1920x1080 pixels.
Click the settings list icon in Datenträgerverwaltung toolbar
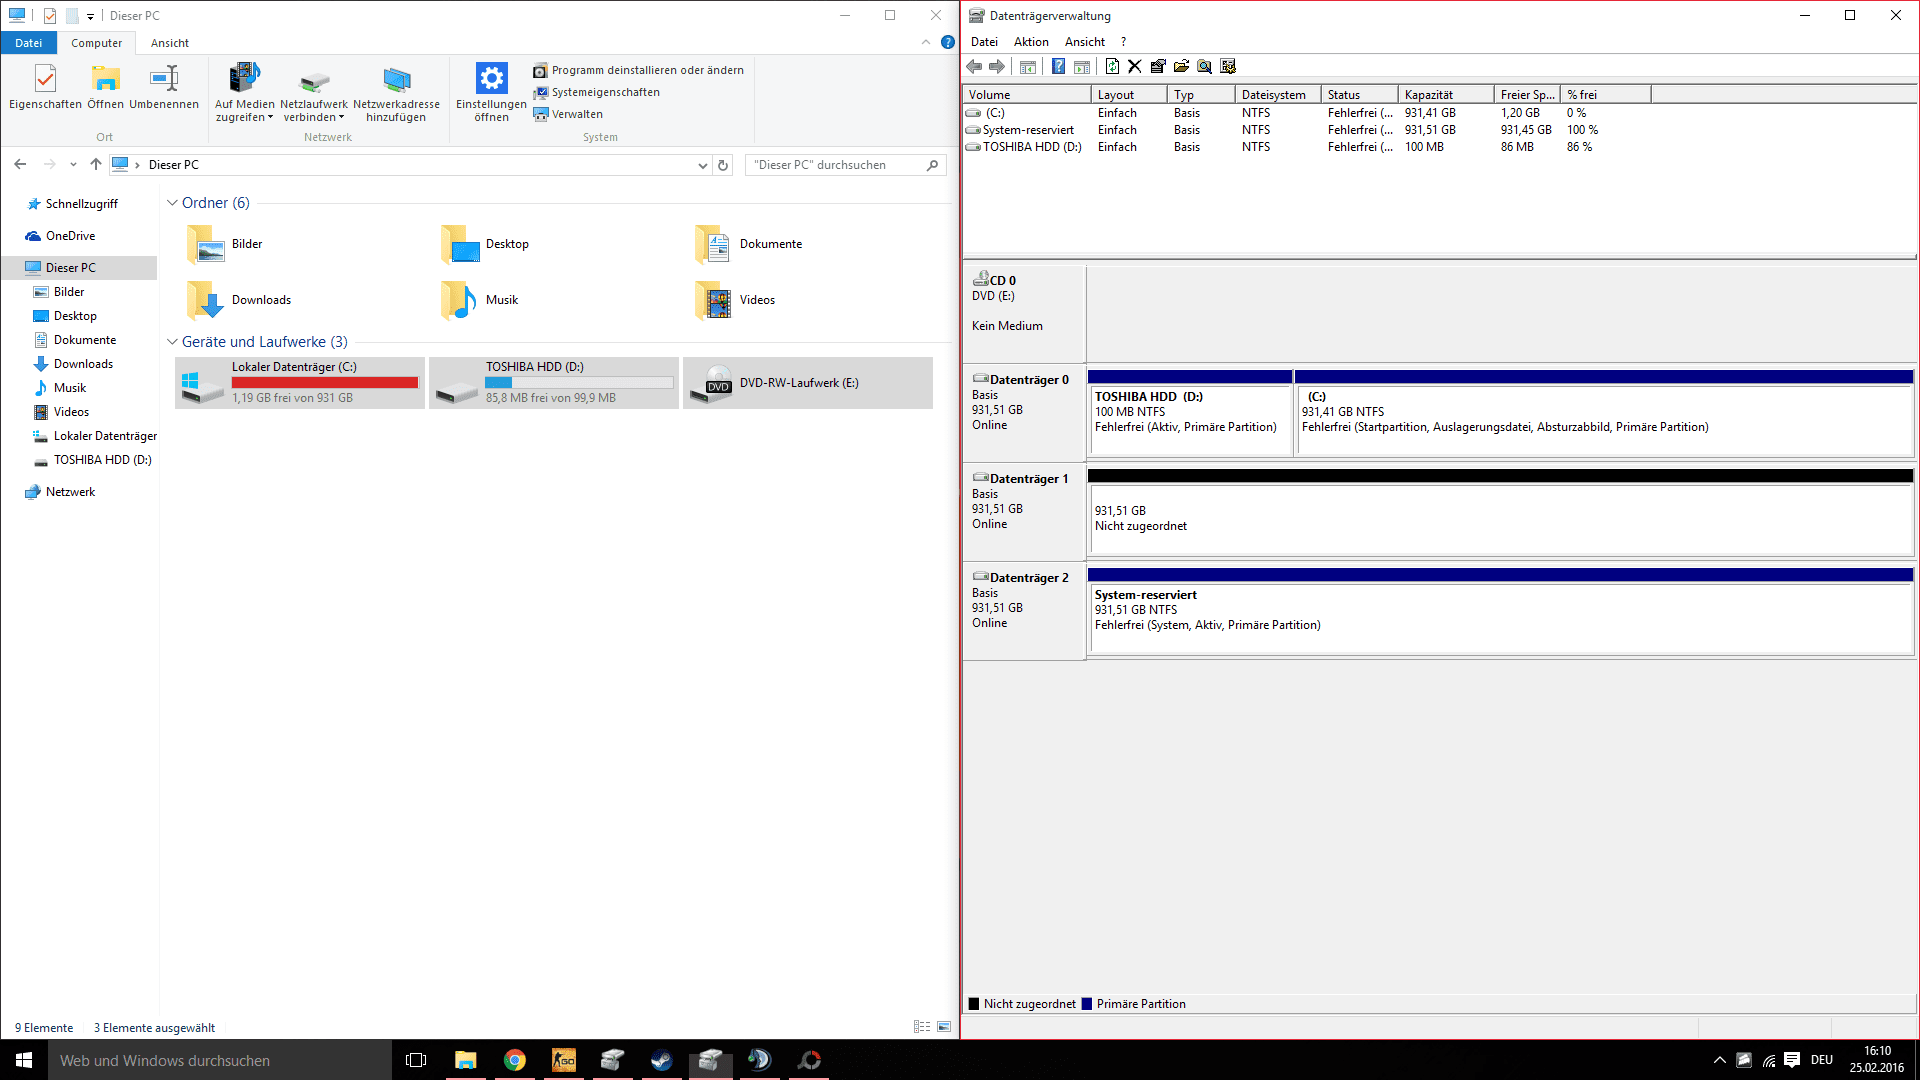point(1229,66)
